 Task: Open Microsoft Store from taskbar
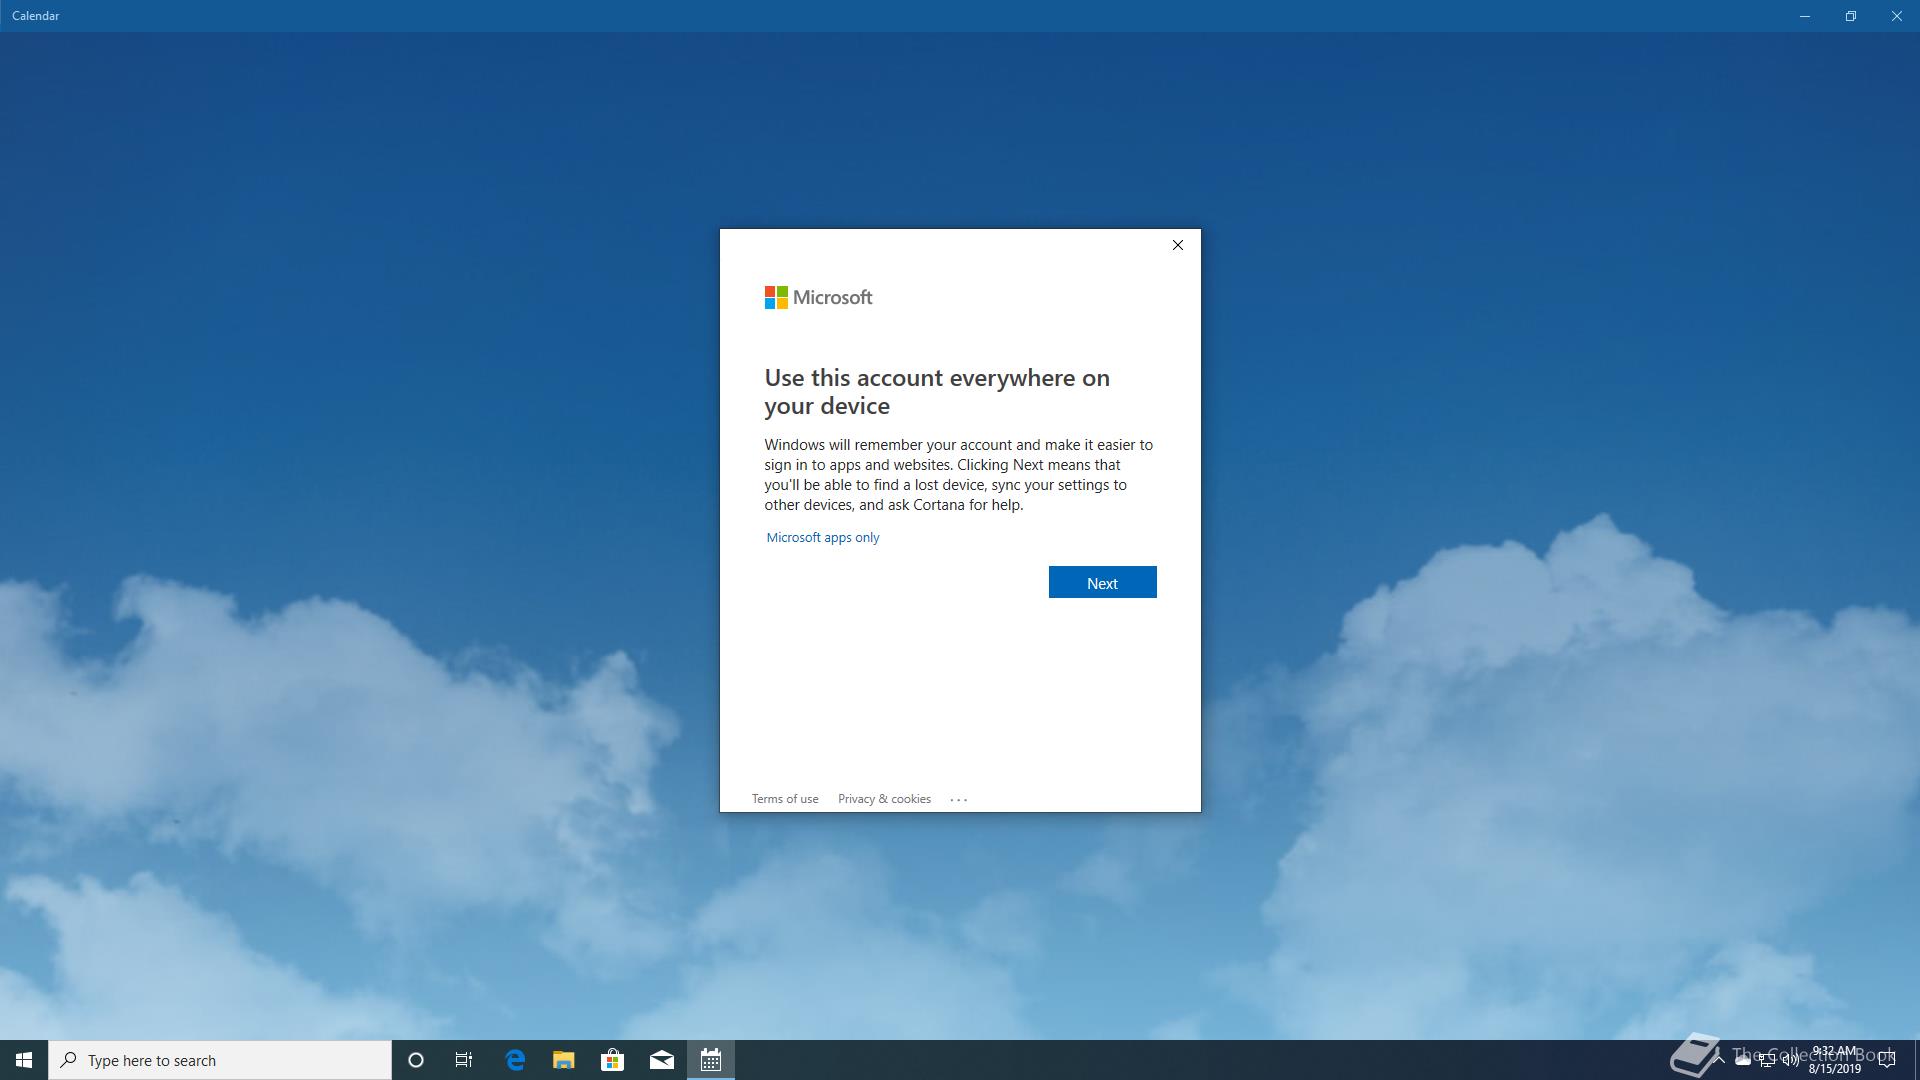(x=612, y=1060)
